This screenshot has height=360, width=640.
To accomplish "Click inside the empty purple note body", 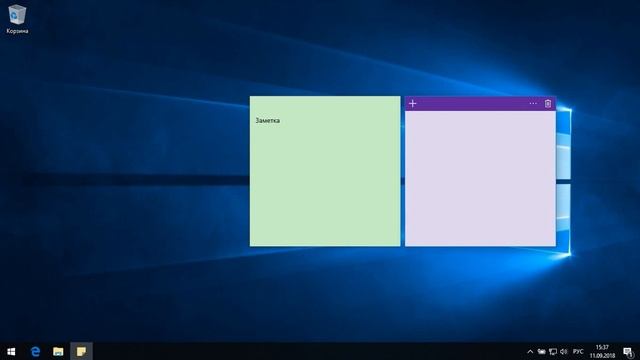I will coord(480,178).
